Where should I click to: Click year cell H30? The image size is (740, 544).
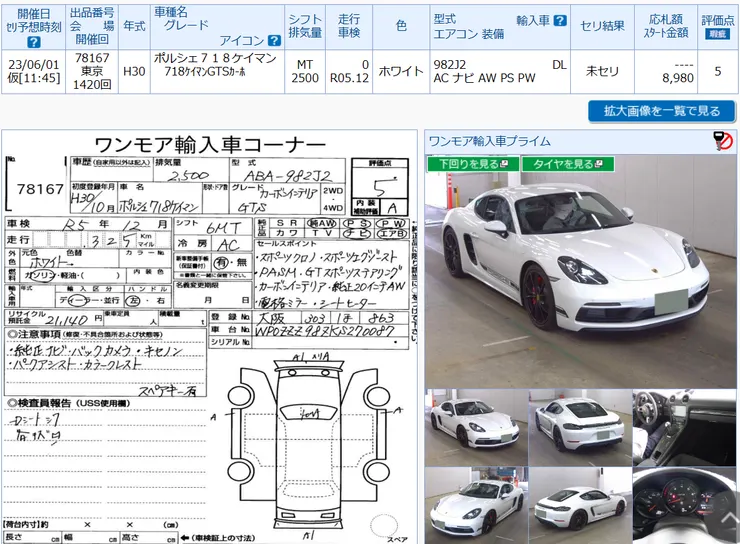(134, 71)
